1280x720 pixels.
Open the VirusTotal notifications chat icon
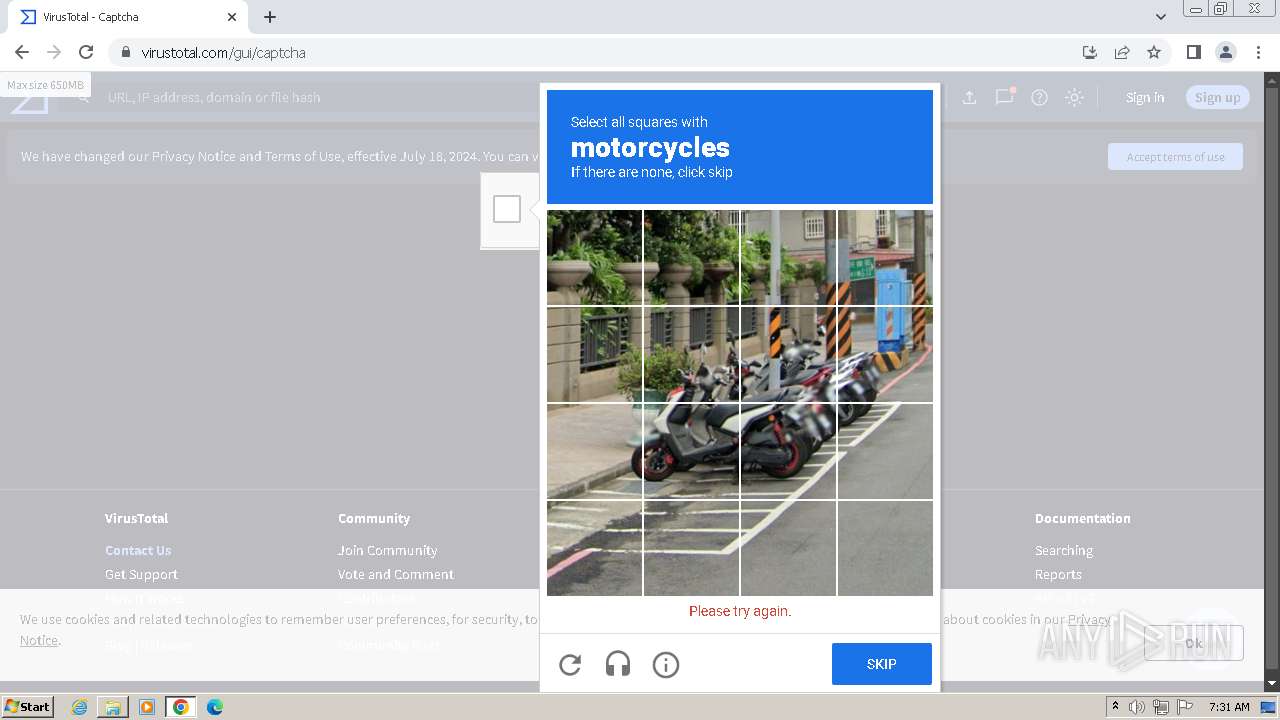click(x=1004, y=96)
